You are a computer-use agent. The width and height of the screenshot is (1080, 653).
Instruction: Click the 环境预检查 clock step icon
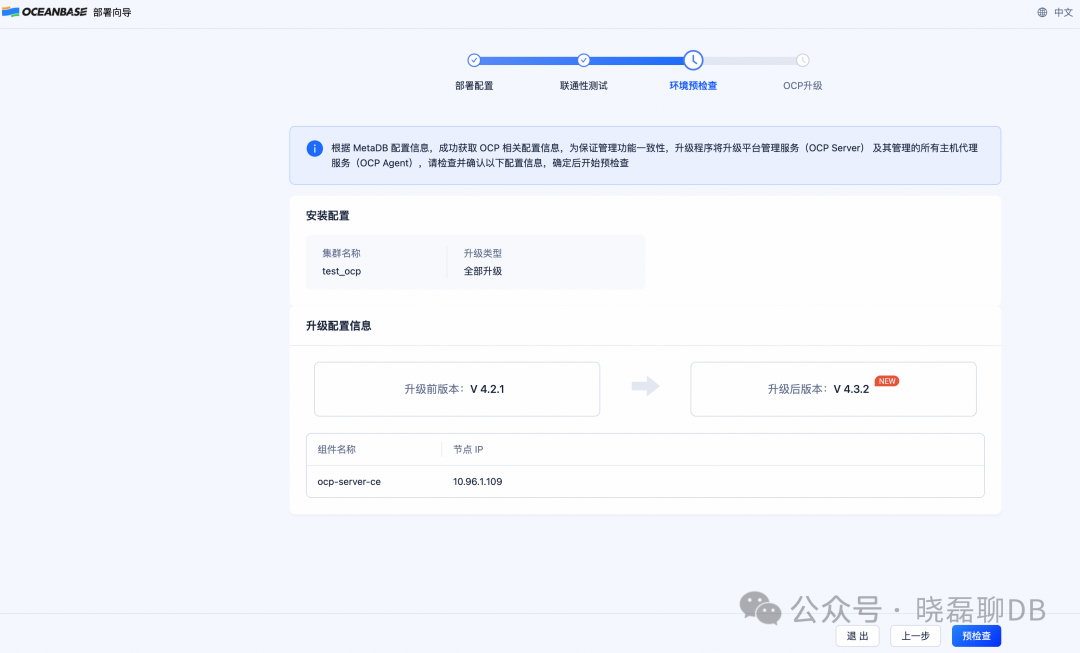tap(693, 60)
